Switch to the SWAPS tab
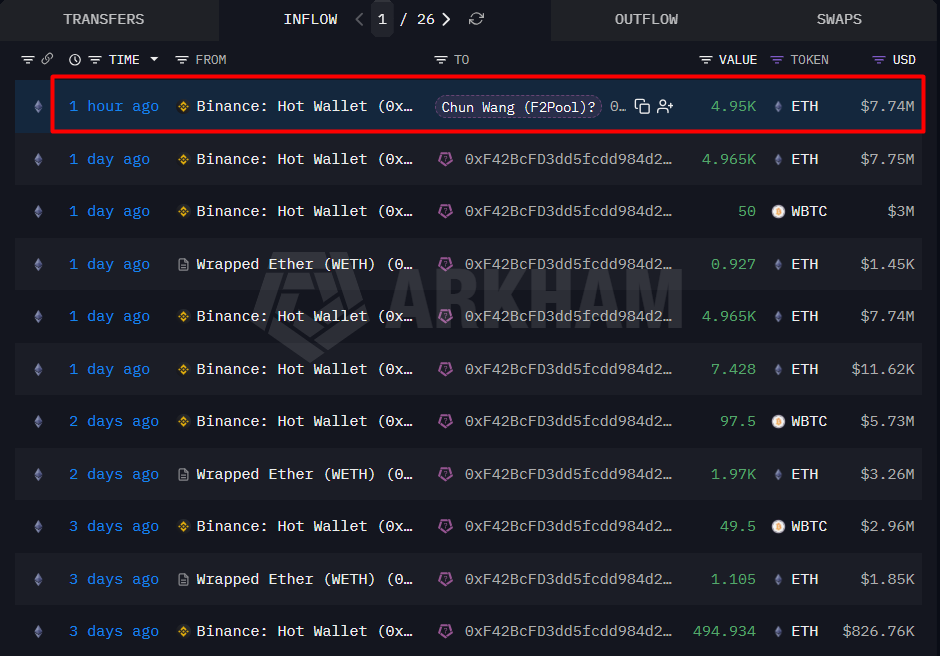 [x=839, y=19]
